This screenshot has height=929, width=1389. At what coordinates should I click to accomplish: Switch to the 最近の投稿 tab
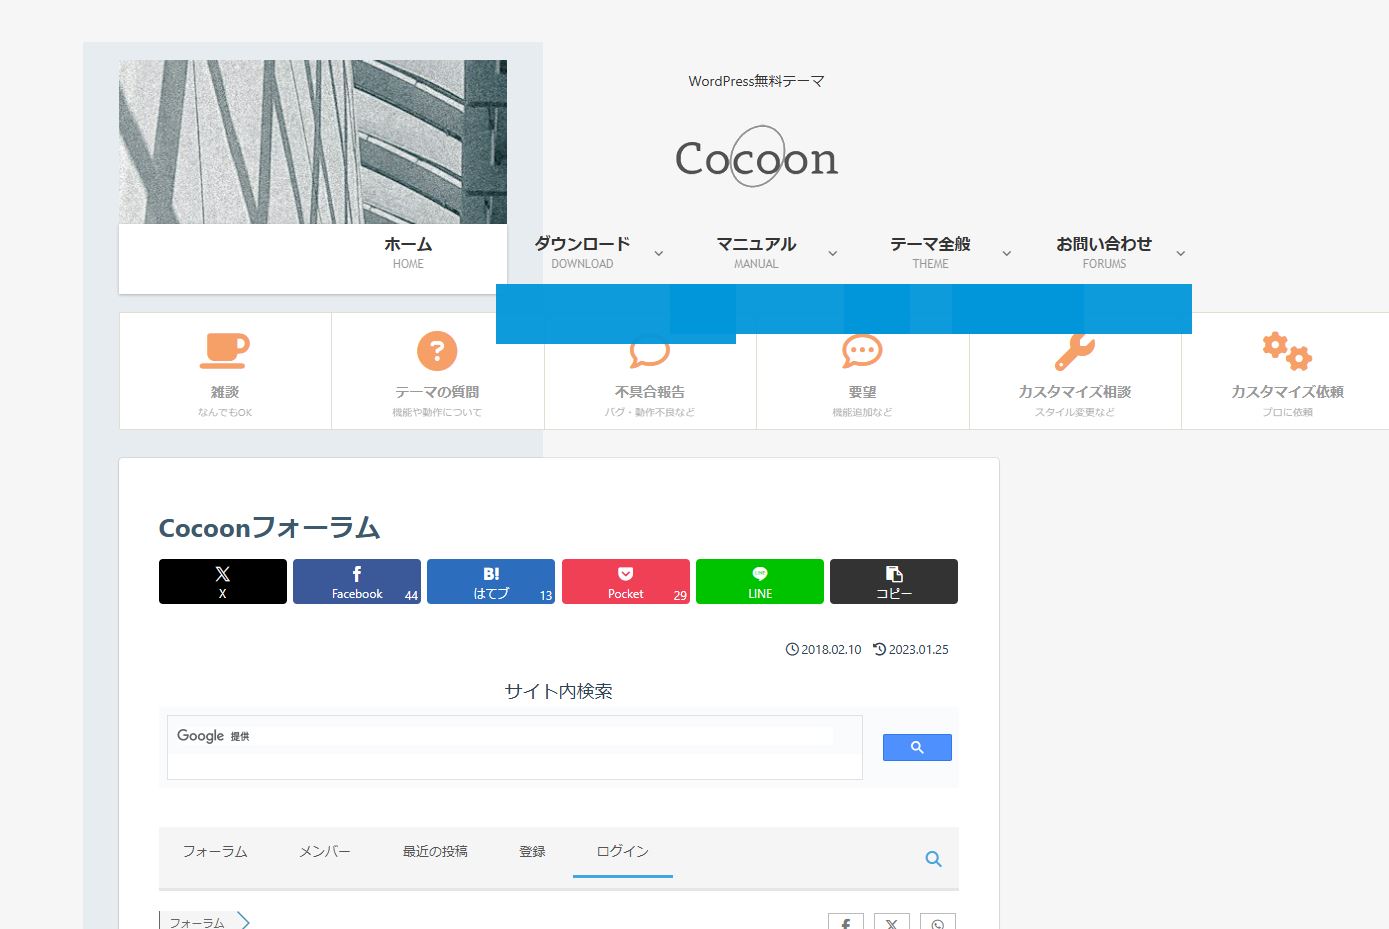(x=435, y=851)
